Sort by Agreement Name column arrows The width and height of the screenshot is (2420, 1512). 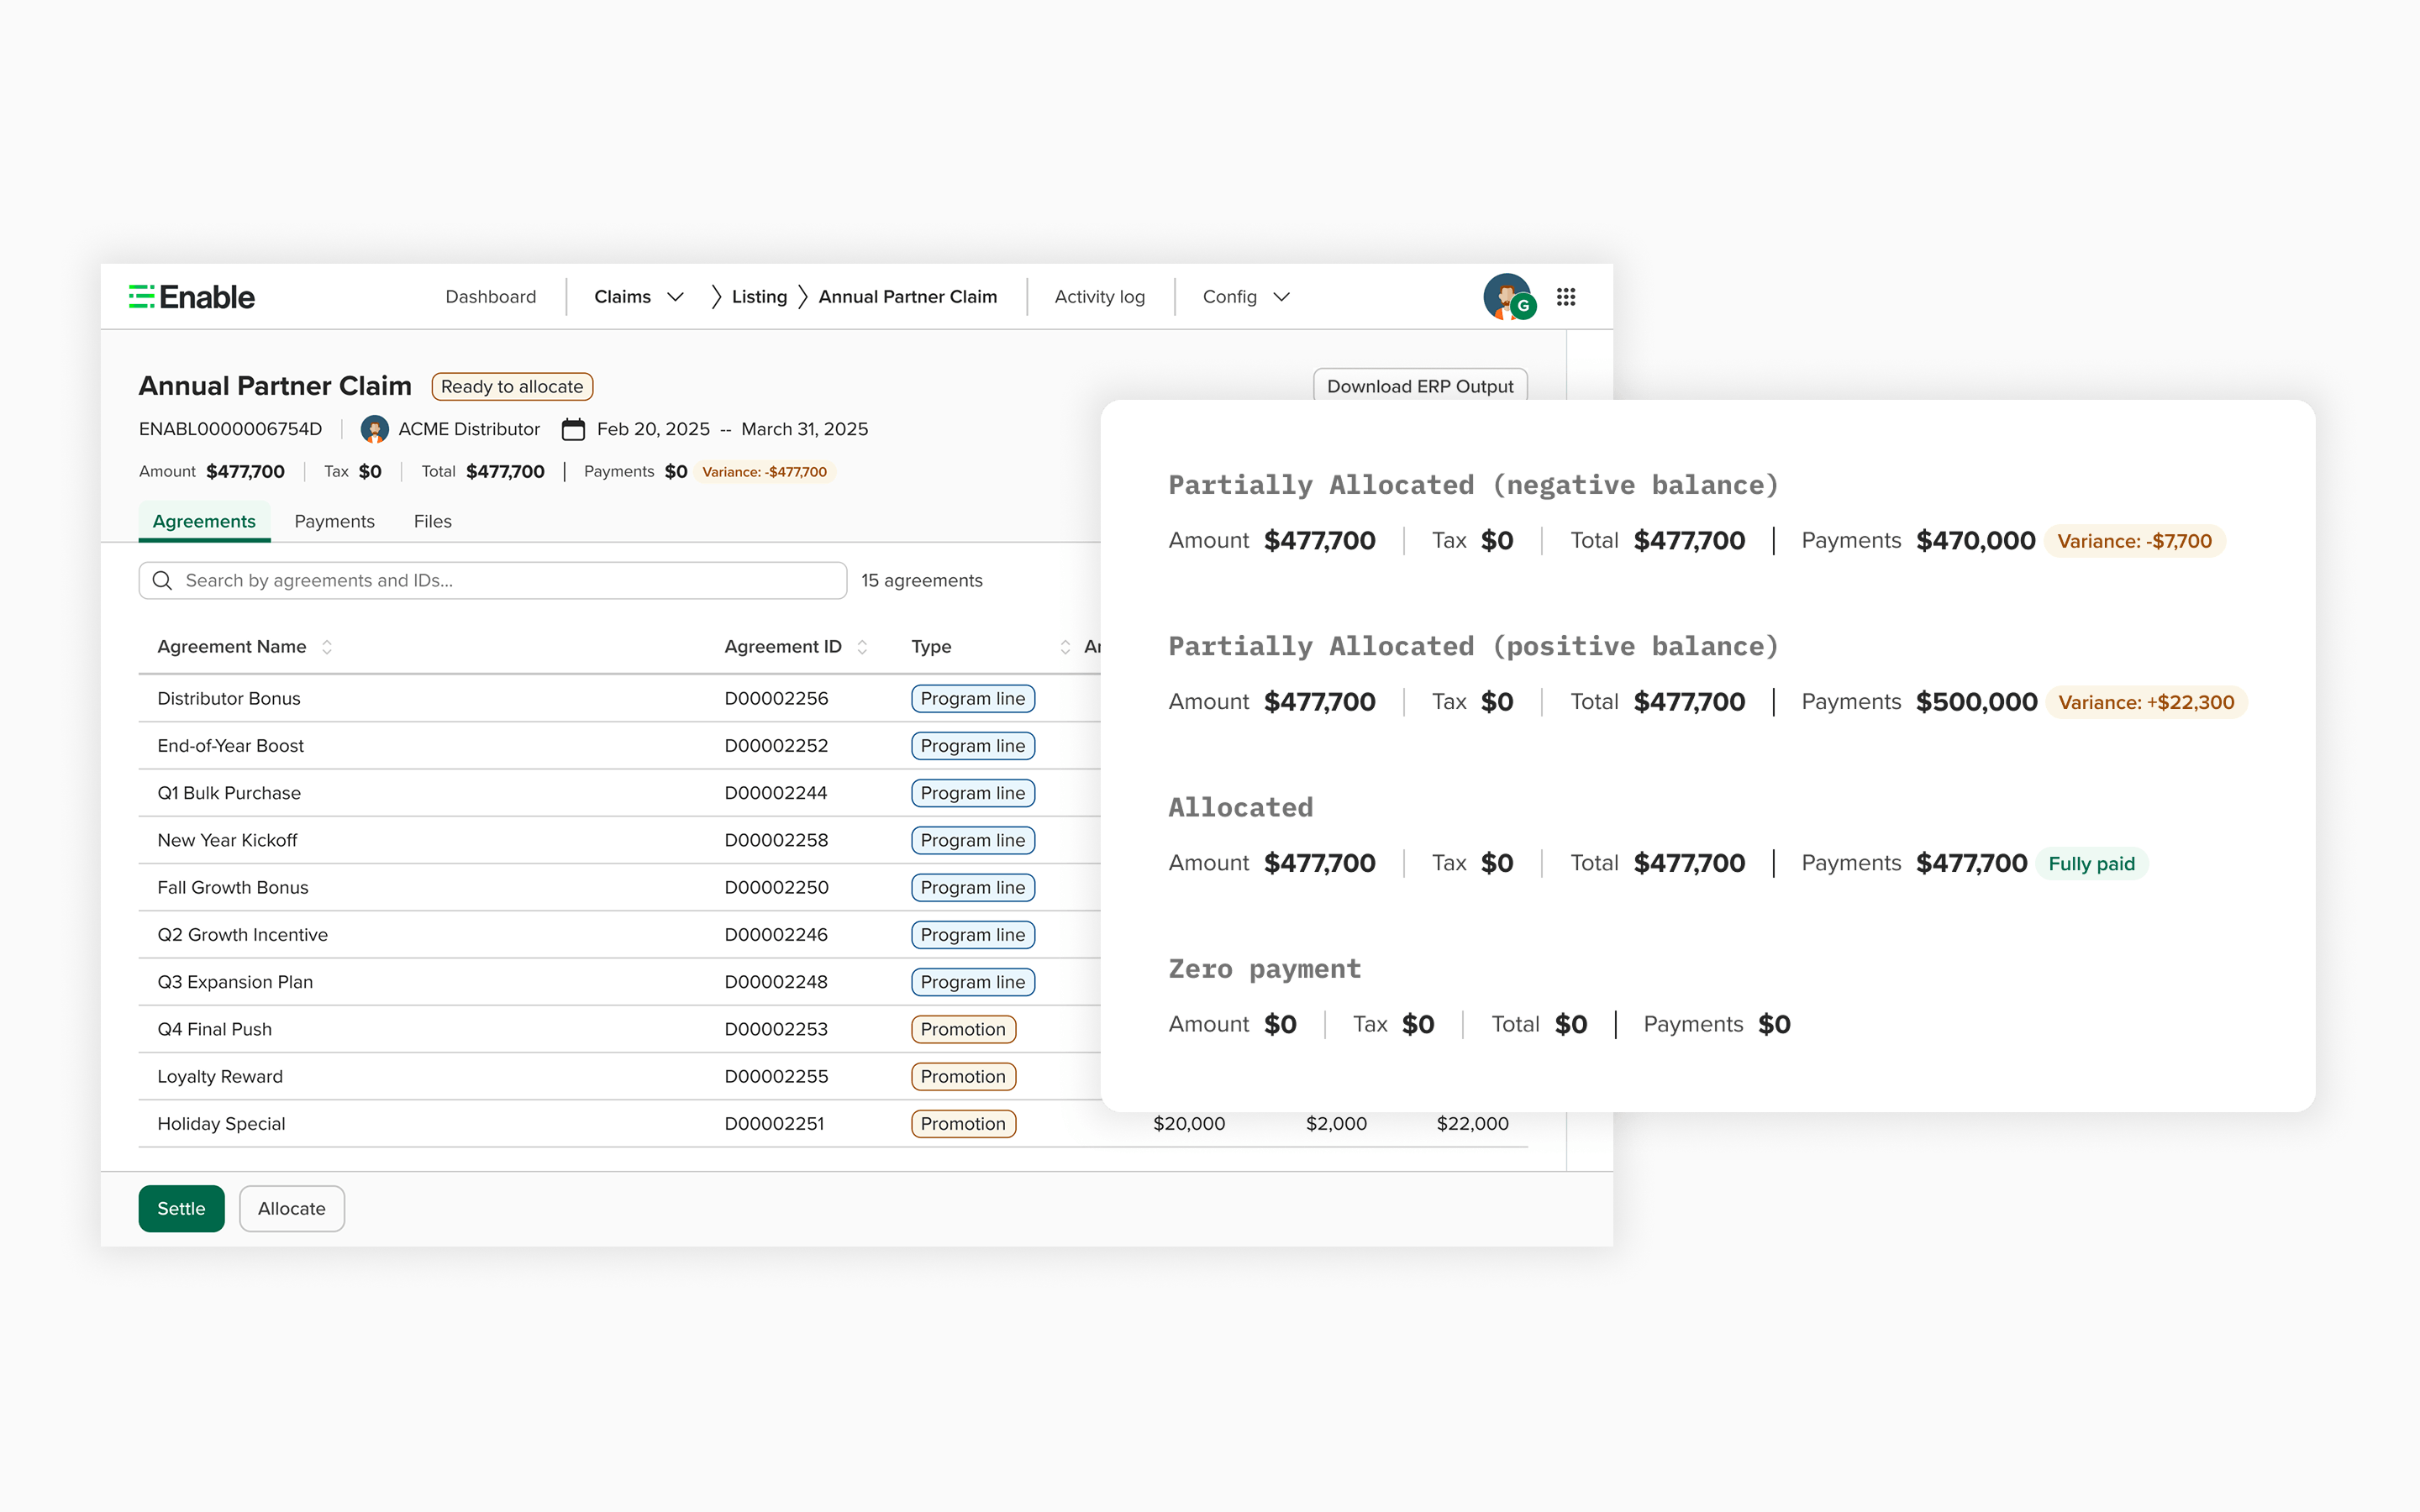[x=327, y=647]
